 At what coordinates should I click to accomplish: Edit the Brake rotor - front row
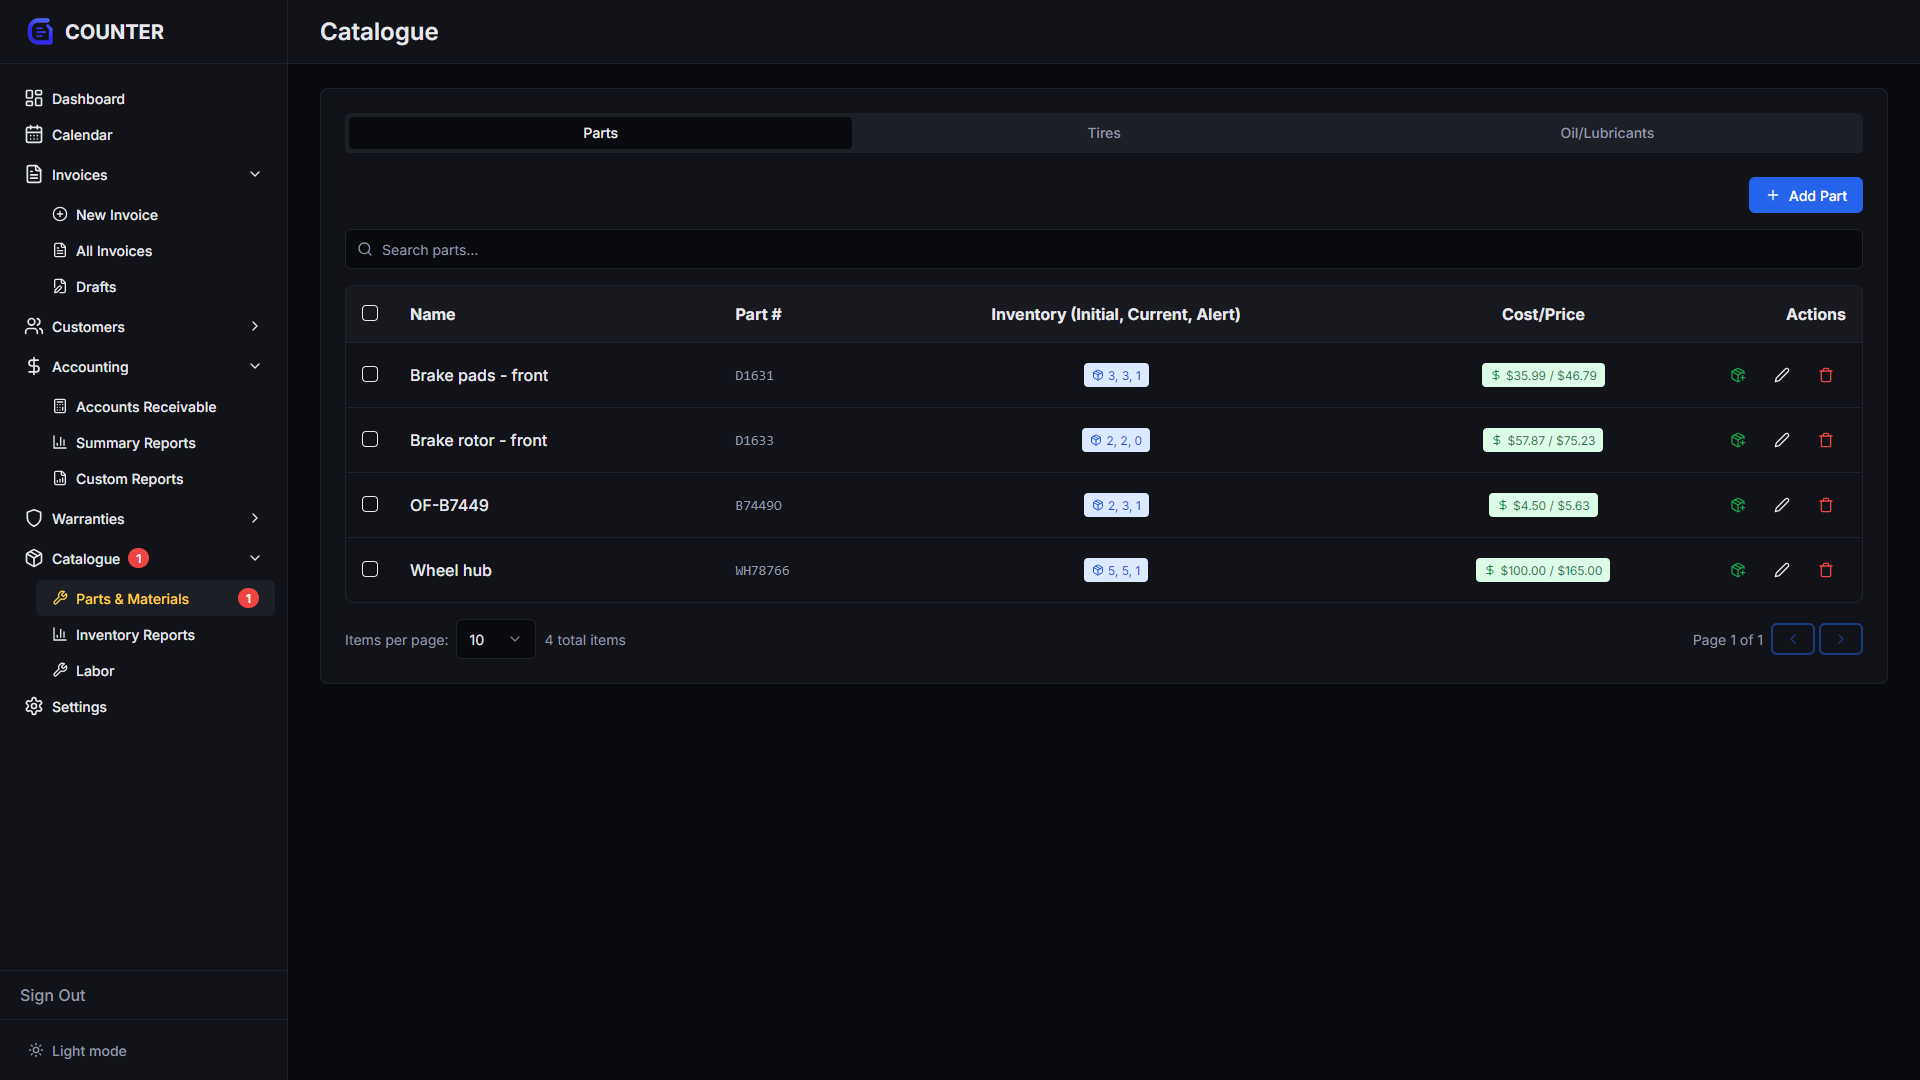1782,440
